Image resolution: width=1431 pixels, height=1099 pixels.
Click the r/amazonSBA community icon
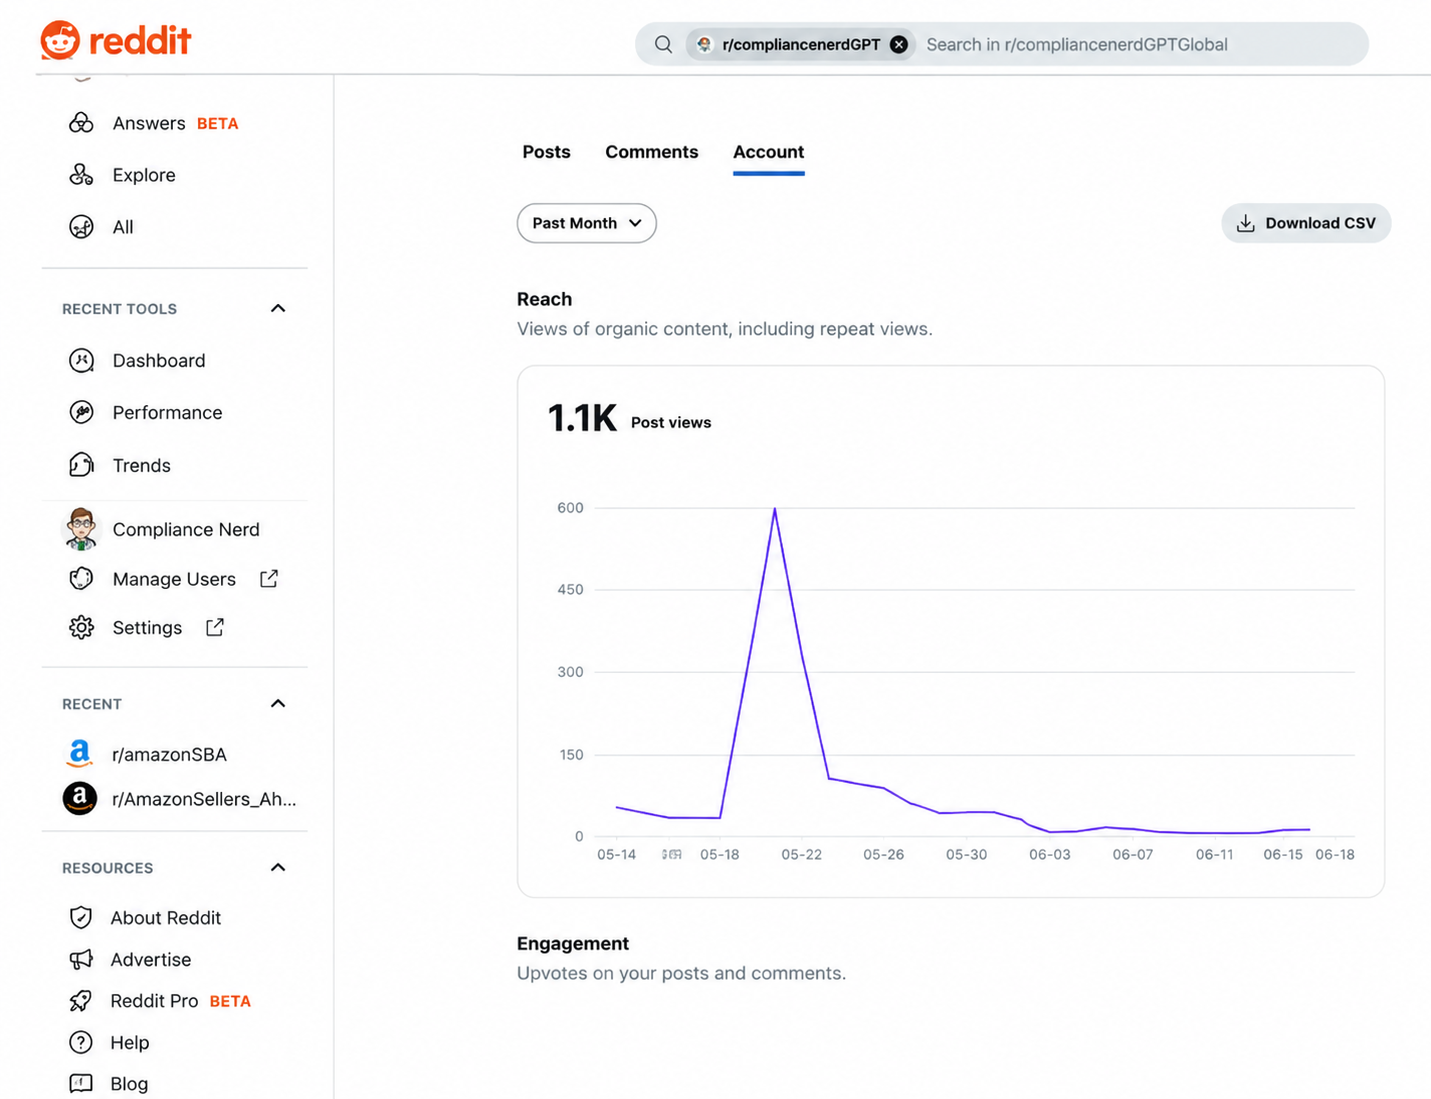click(80, 754)
